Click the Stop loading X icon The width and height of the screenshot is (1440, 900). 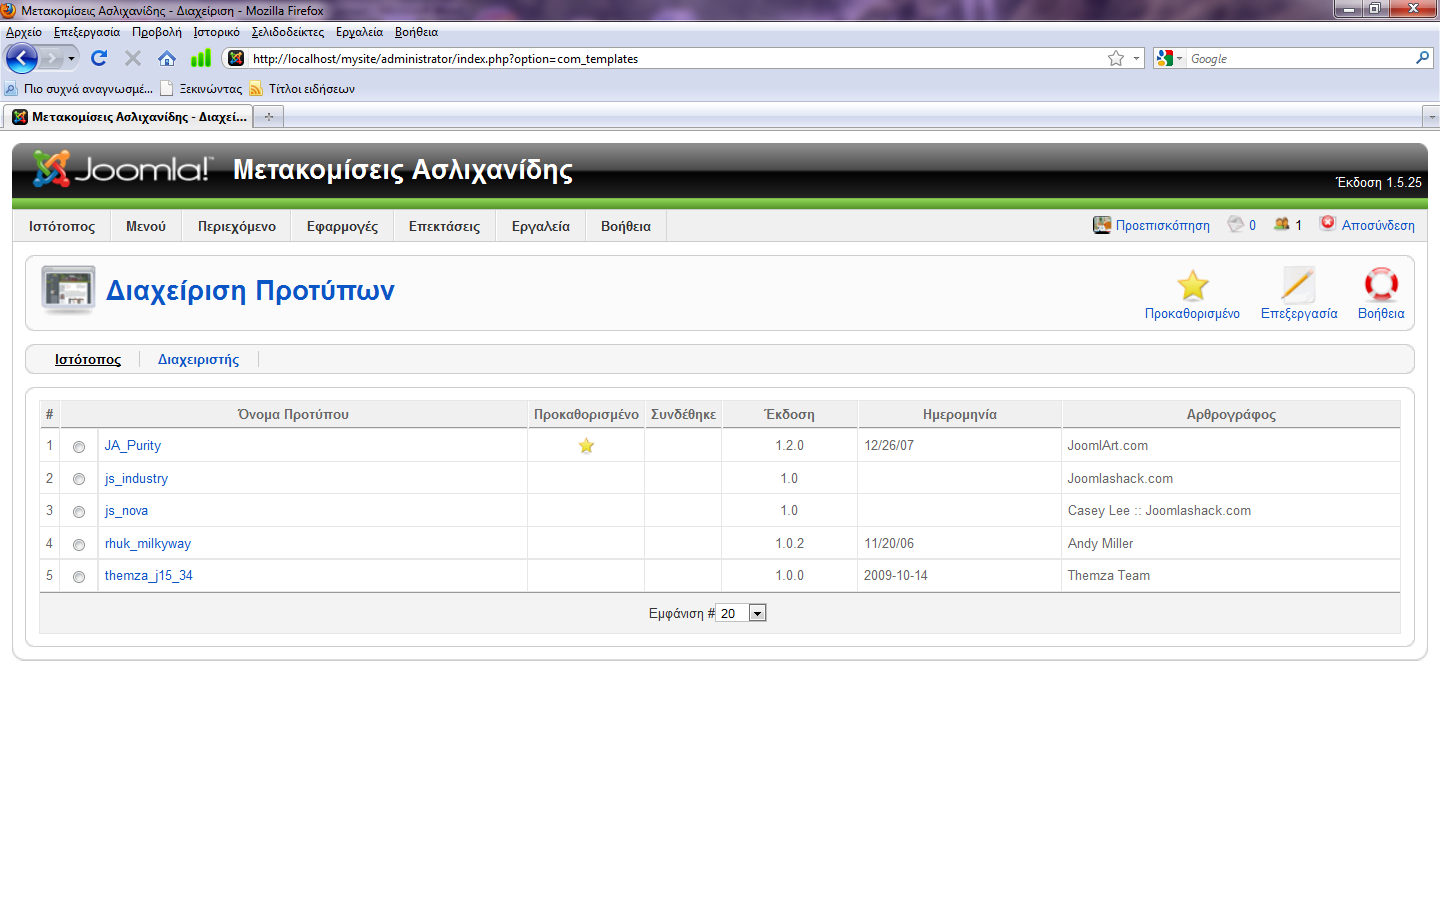click(x=133, y=58)
